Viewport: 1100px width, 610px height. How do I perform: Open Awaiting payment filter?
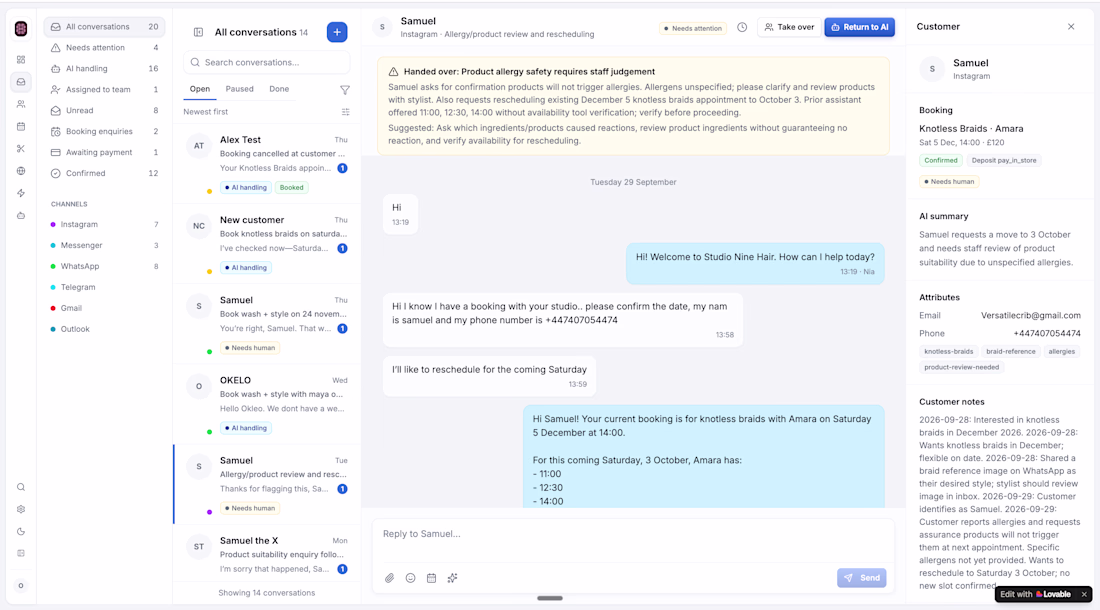[104, 153]
